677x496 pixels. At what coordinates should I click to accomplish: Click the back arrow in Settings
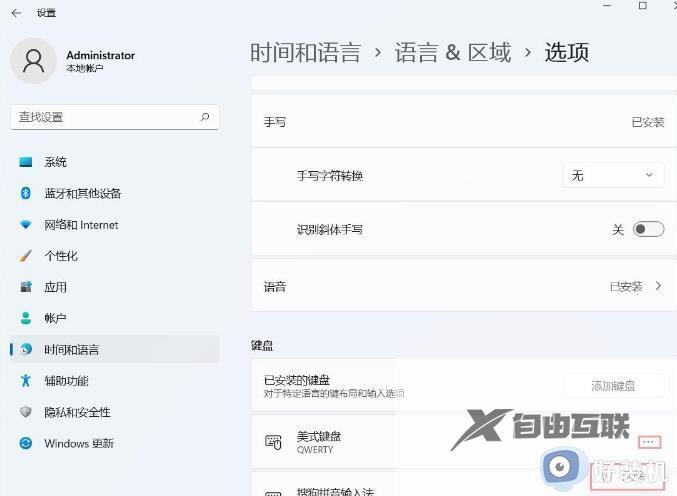coord(16,13)
